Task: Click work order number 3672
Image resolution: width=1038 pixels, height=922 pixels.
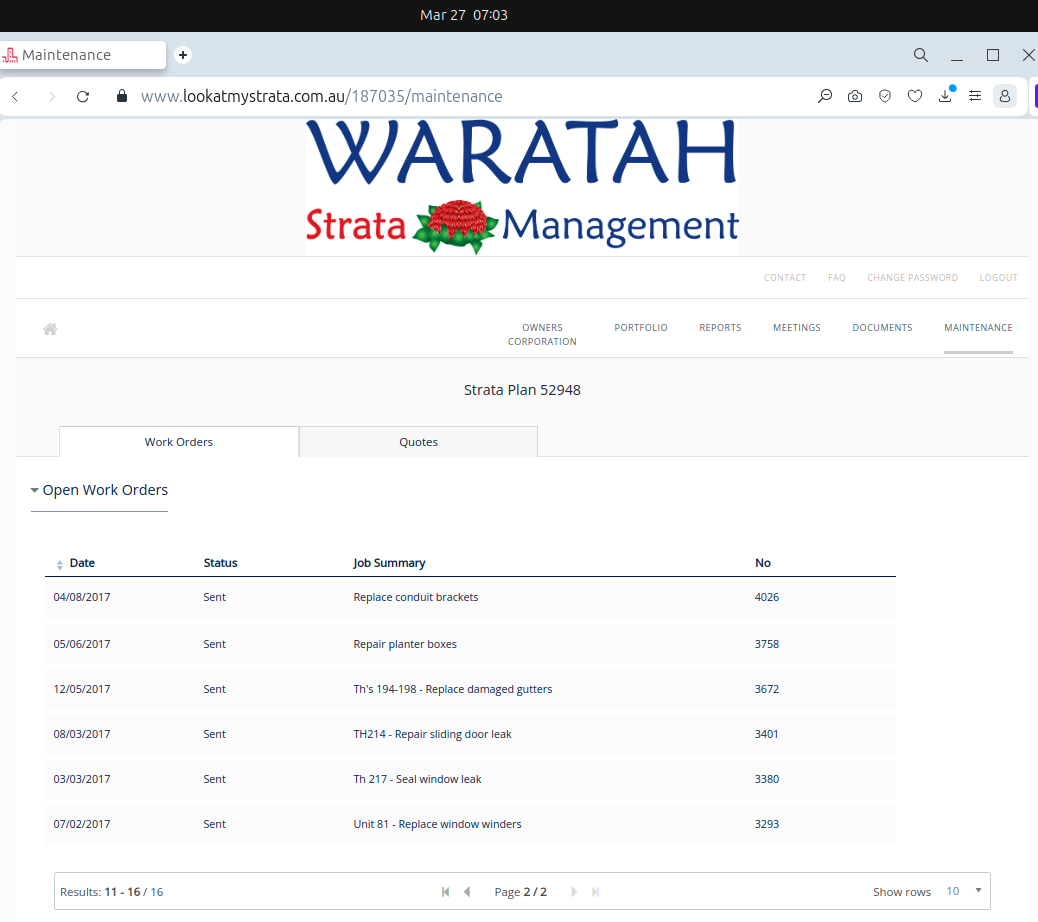Action: click(767, 689)
